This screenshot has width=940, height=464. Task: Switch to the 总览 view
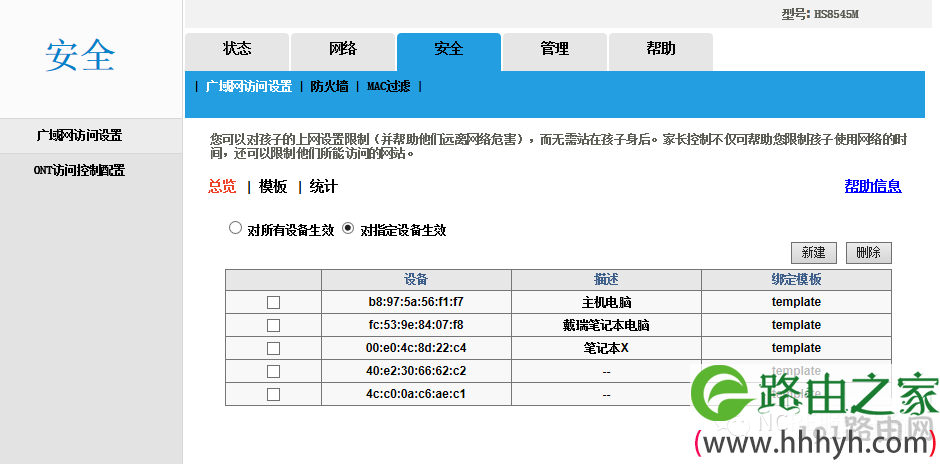pyautogui.click(x=222, y=187)
